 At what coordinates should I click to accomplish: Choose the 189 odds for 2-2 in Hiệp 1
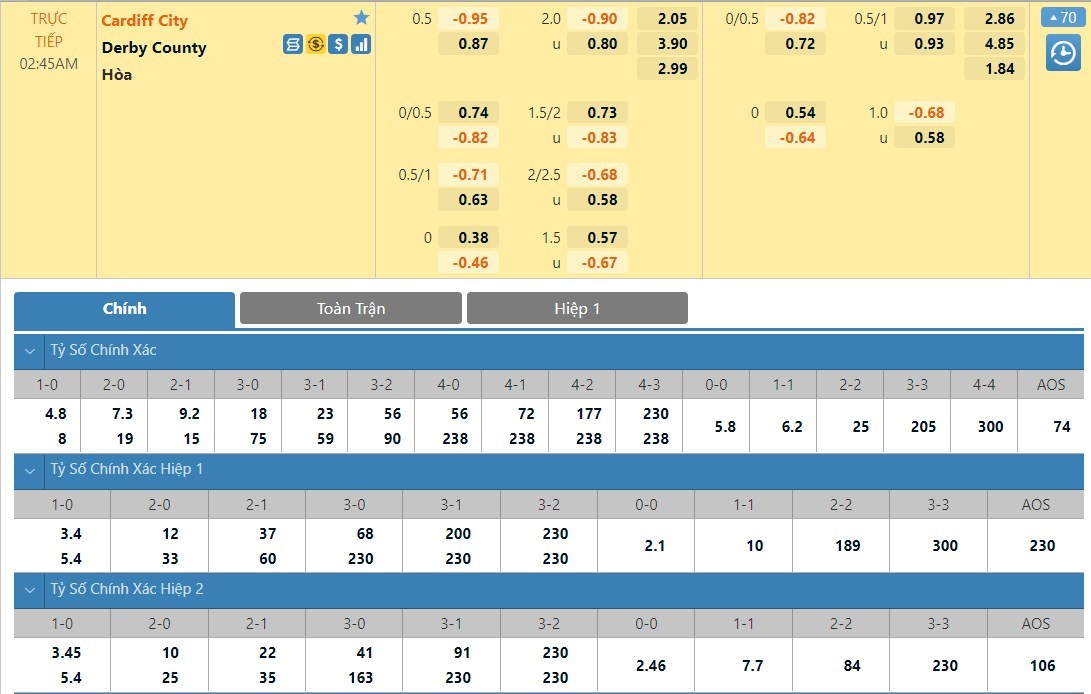[847, 546]
